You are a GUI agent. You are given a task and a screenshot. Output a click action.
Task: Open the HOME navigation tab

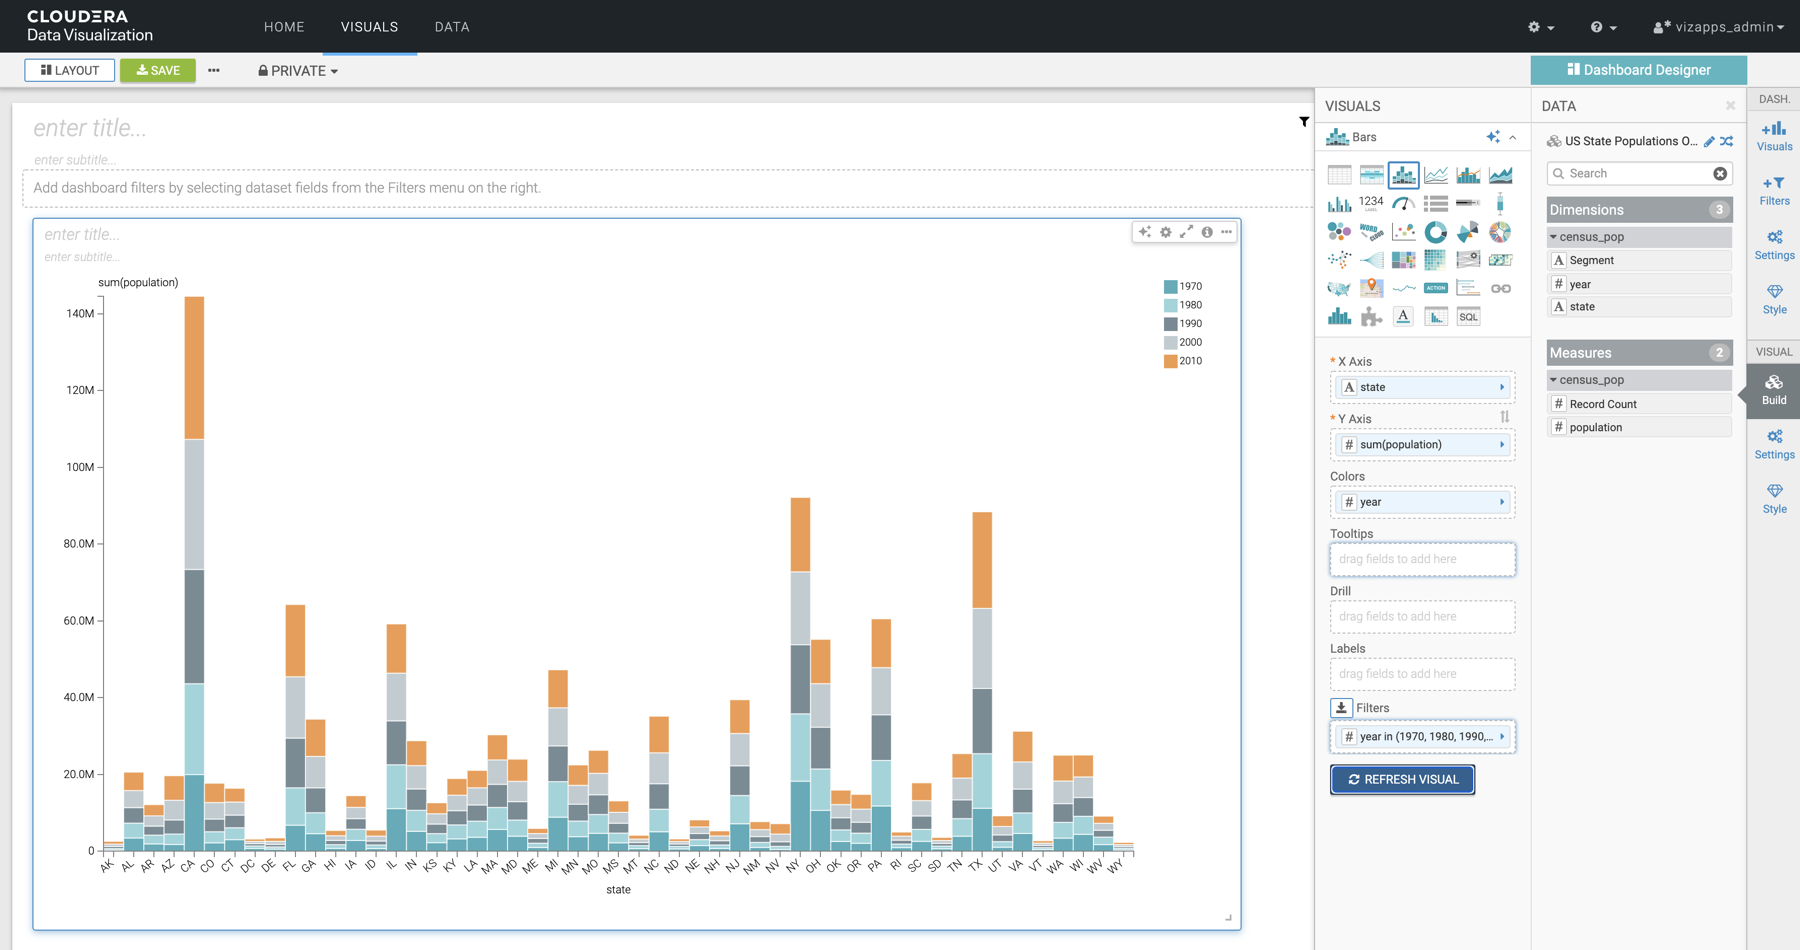[x=284, y=27]
